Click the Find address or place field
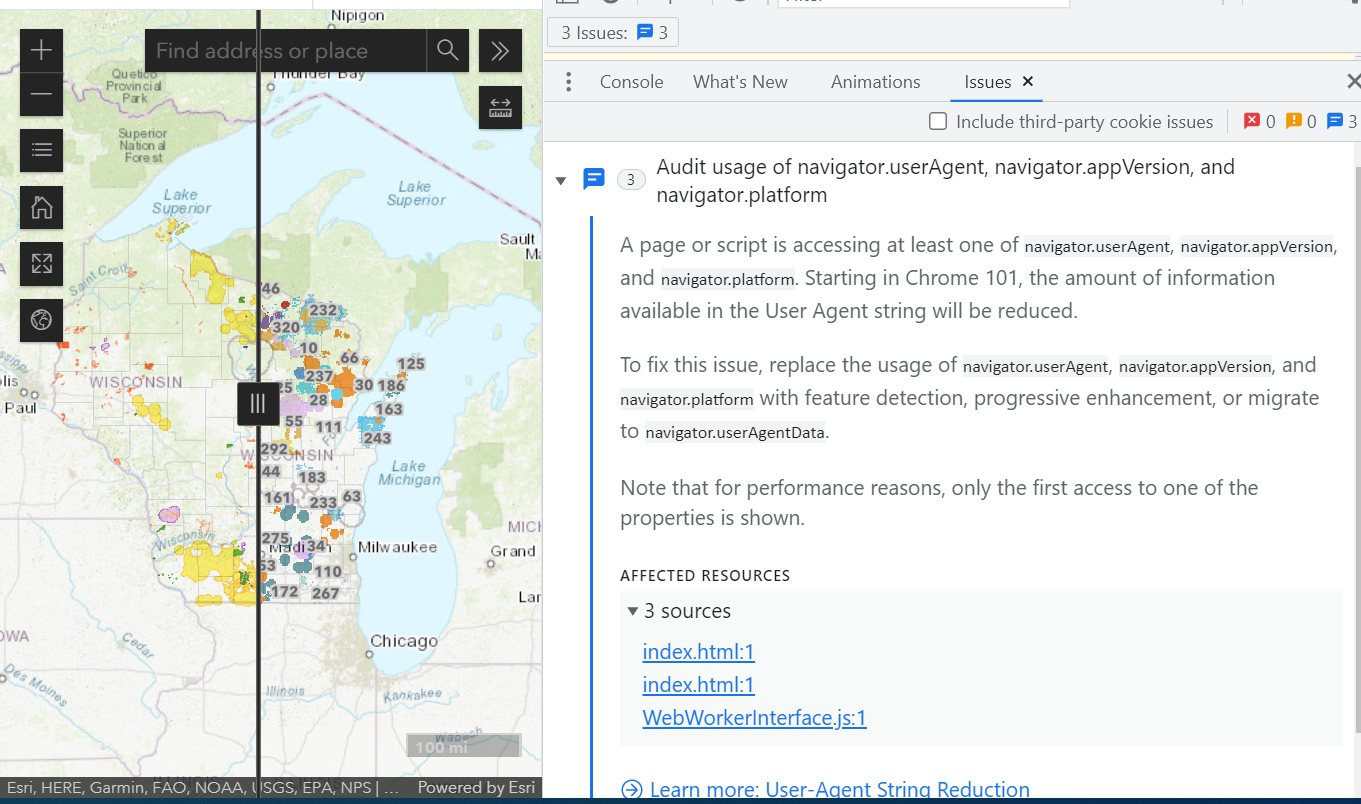Screen dimensions: 1361x804 tap(285, 51)
